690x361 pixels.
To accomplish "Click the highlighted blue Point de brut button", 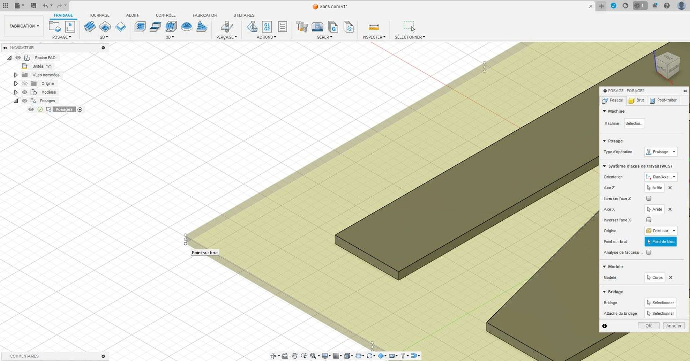I will tap(661, 242).
